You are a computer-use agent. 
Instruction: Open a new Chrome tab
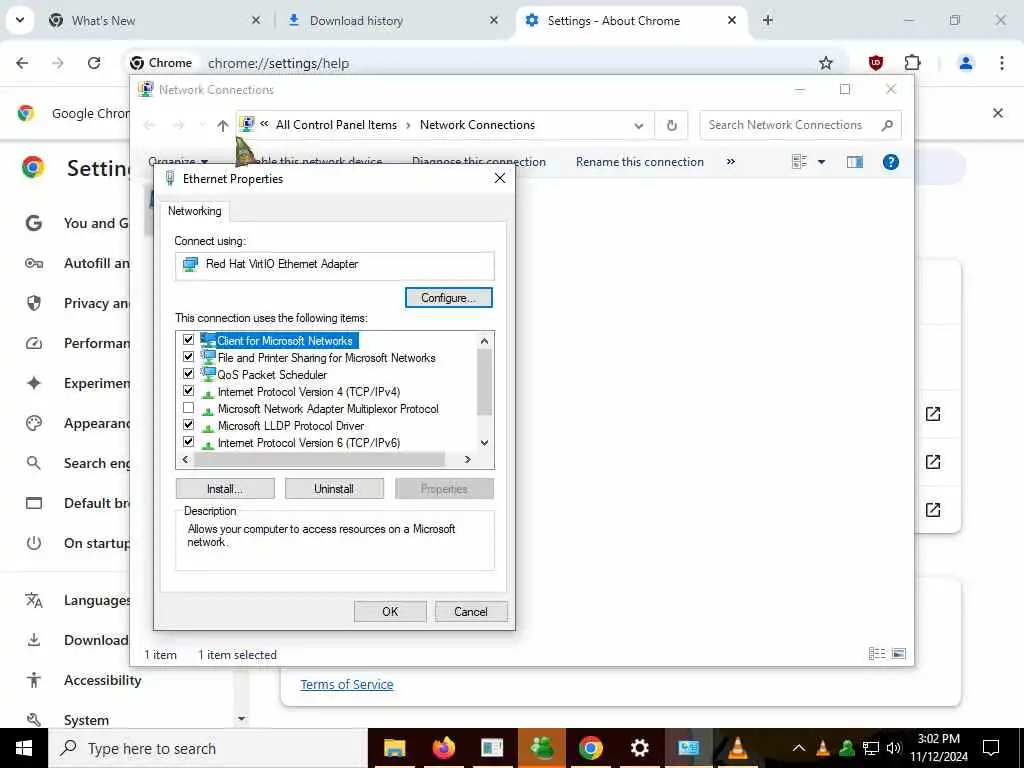point(768,20)
